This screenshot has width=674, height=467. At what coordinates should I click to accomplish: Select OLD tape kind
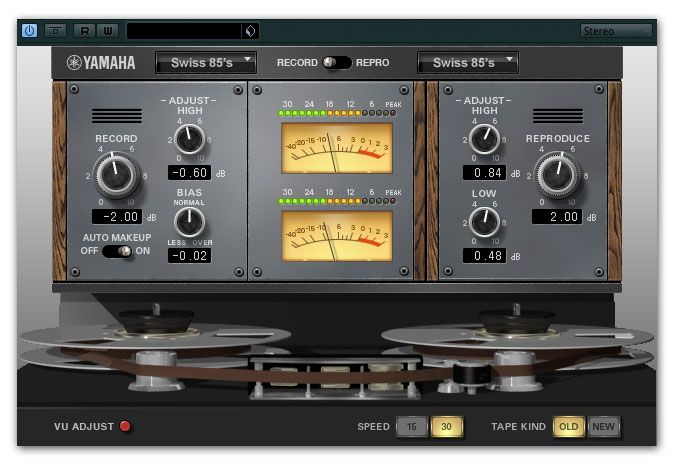click(569, 427)
